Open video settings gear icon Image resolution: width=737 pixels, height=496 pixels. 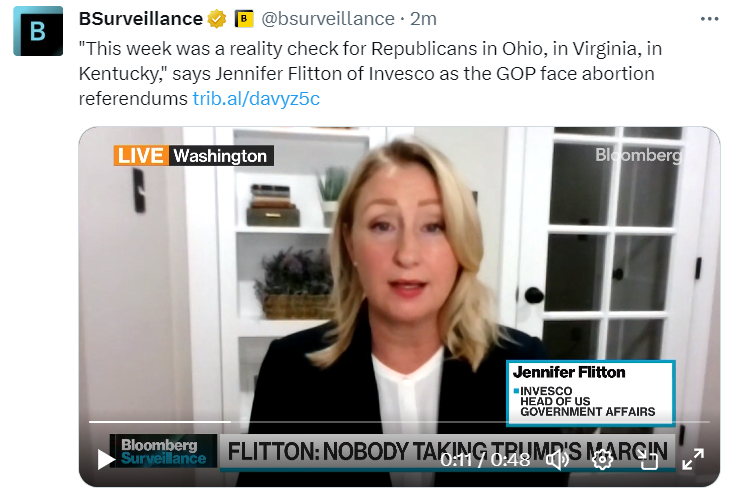(602, 459)
